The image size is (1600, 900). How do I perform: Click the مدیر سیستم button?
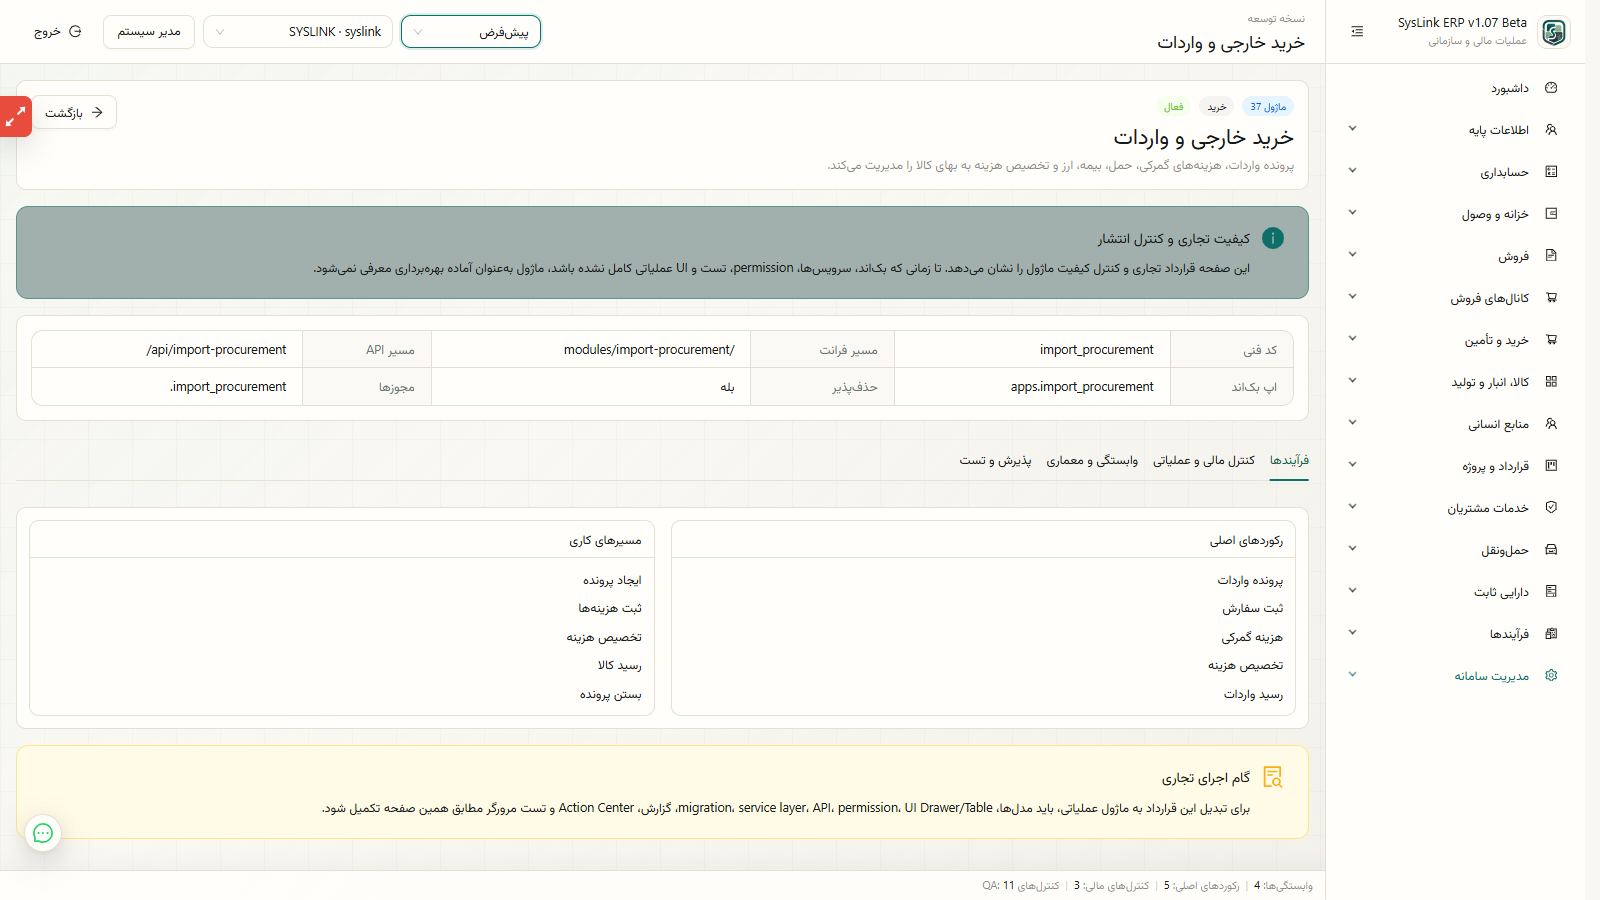coord(149,32)
